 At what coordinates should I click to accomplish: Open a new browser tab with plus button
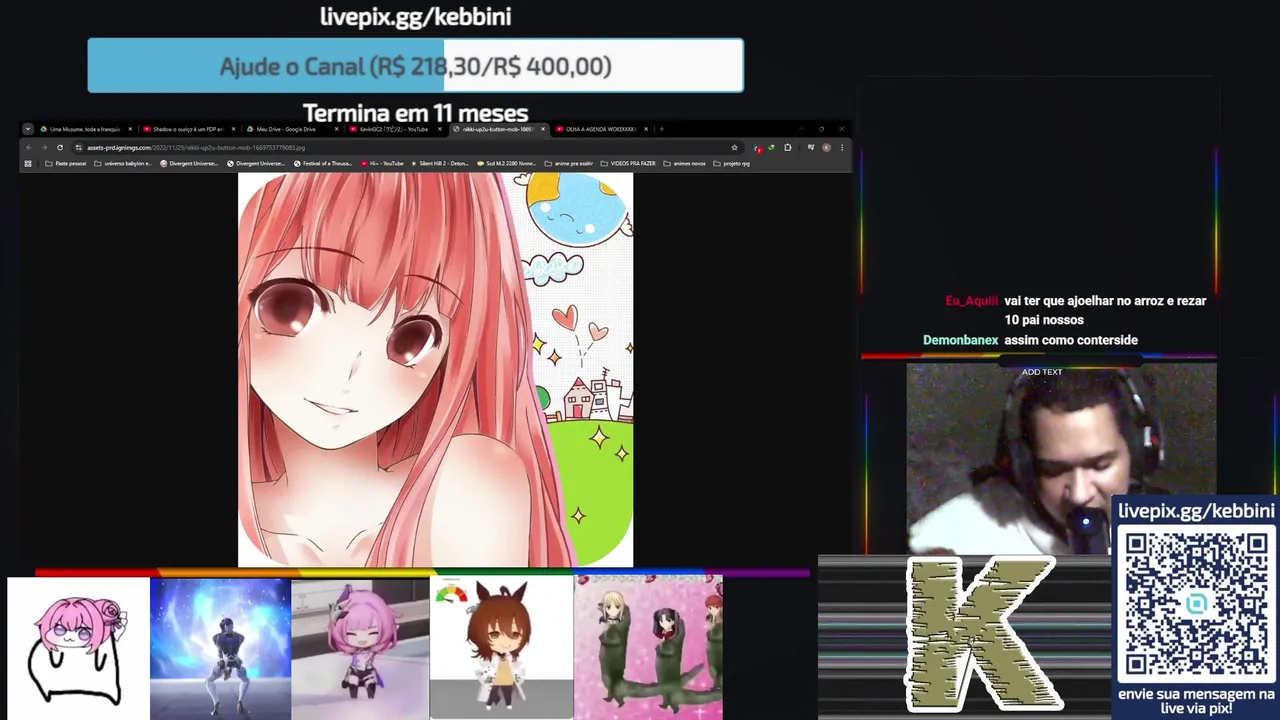pos(661,129)
